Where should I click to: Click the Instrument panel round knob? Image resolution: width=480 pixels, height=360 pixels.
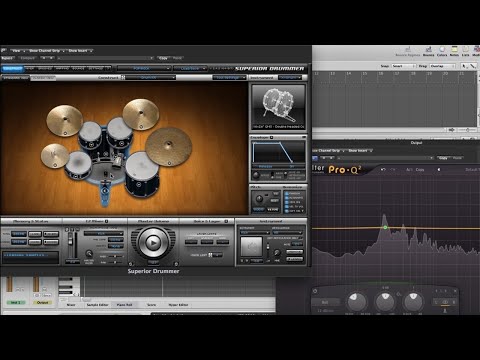click(x=277, y=252)
